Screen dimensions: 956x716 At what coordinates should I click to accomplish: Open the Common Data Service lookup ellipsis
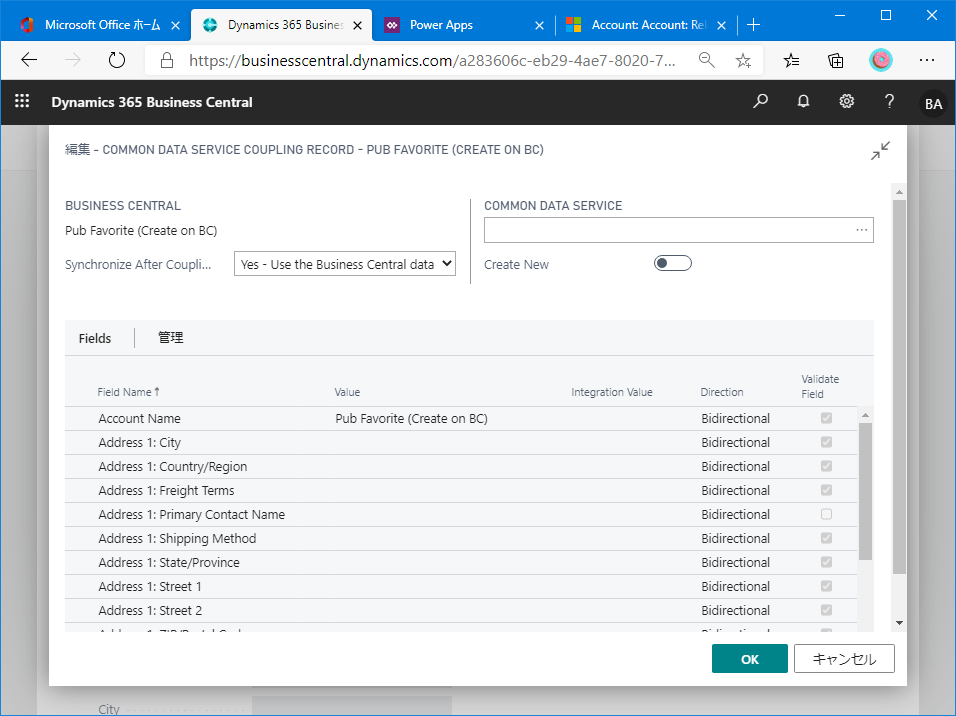click(861, 230)
